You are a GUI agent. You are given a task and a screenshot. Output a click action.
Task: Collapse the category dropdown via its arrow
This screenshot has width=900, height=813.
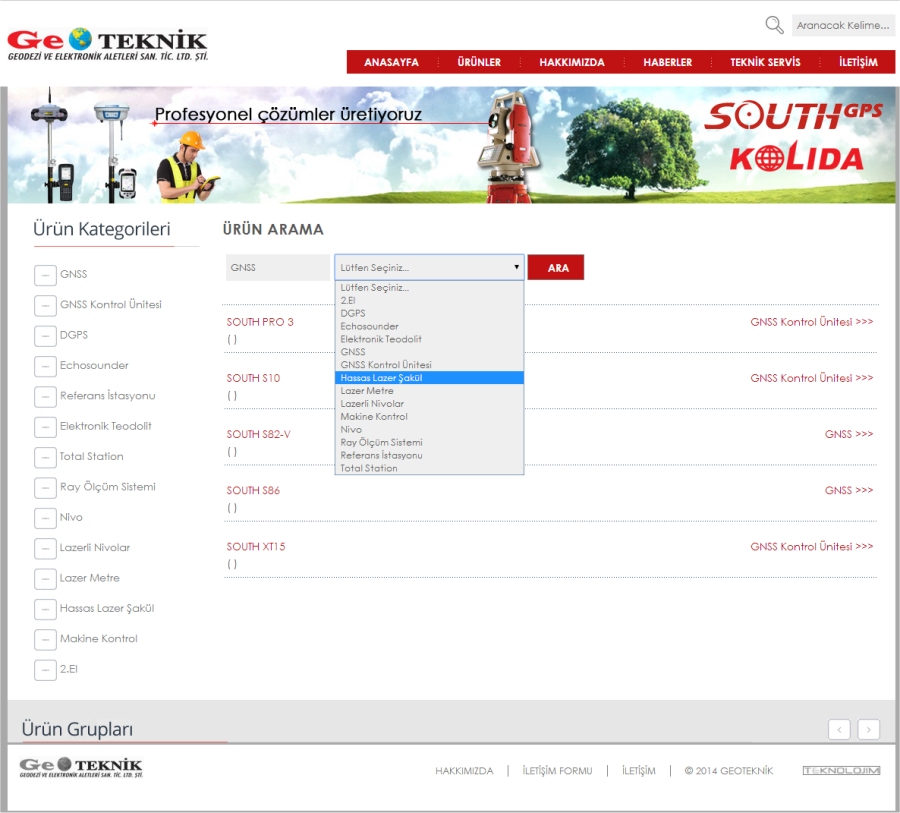[517, 267]
